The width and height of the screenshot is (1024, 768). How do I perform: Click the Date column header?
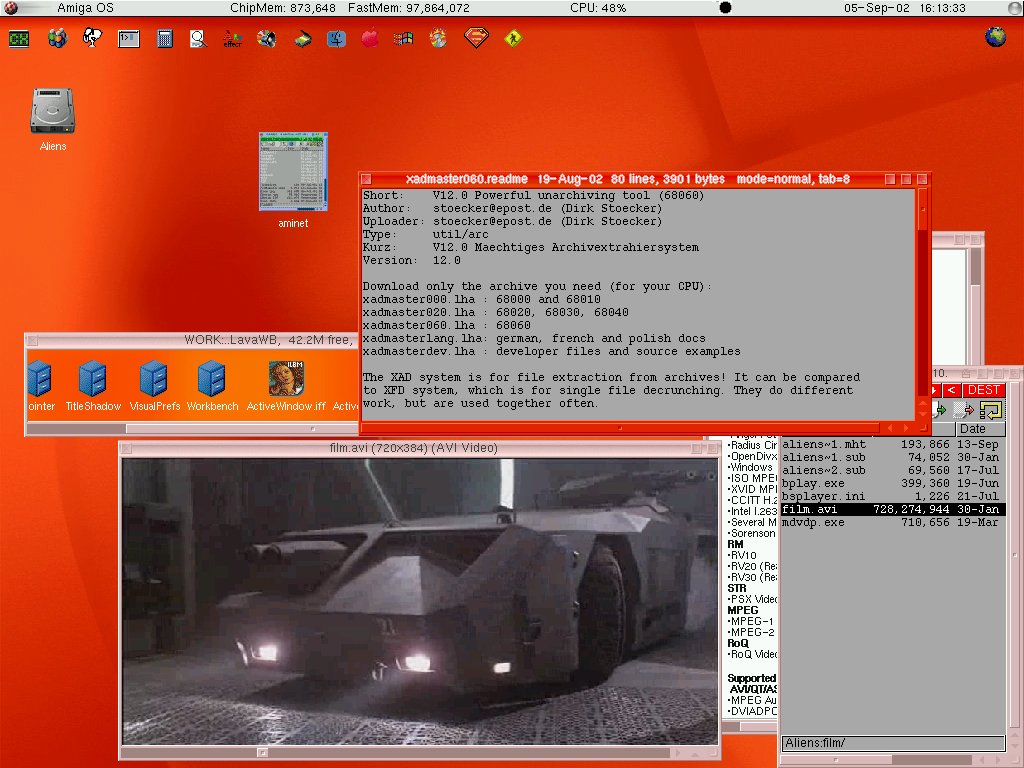(973, 429)
